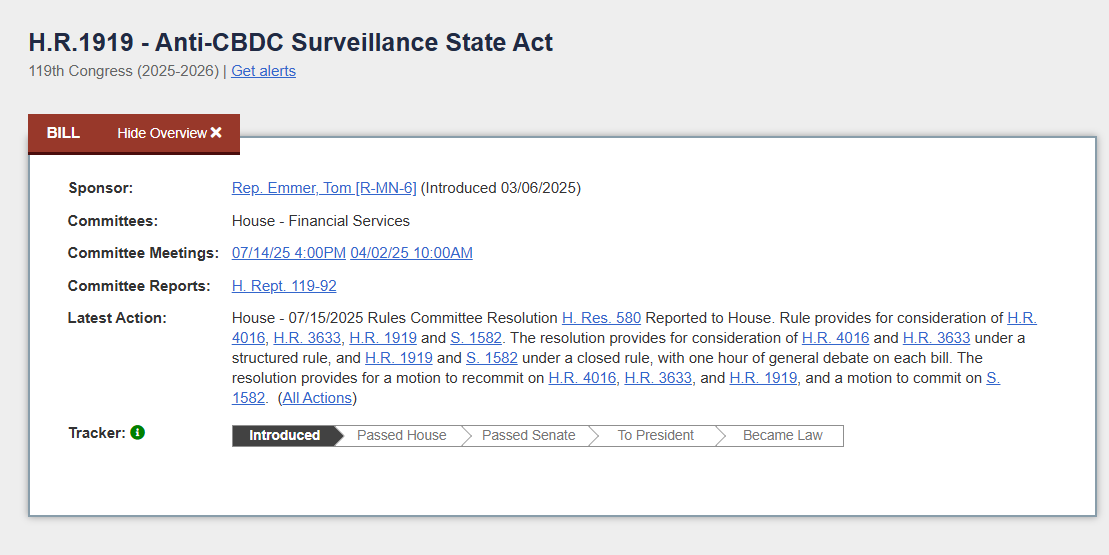Click the Passed Senate tracker stage
Viewport: 1109px width, 555px height.
tap(528, 436)
